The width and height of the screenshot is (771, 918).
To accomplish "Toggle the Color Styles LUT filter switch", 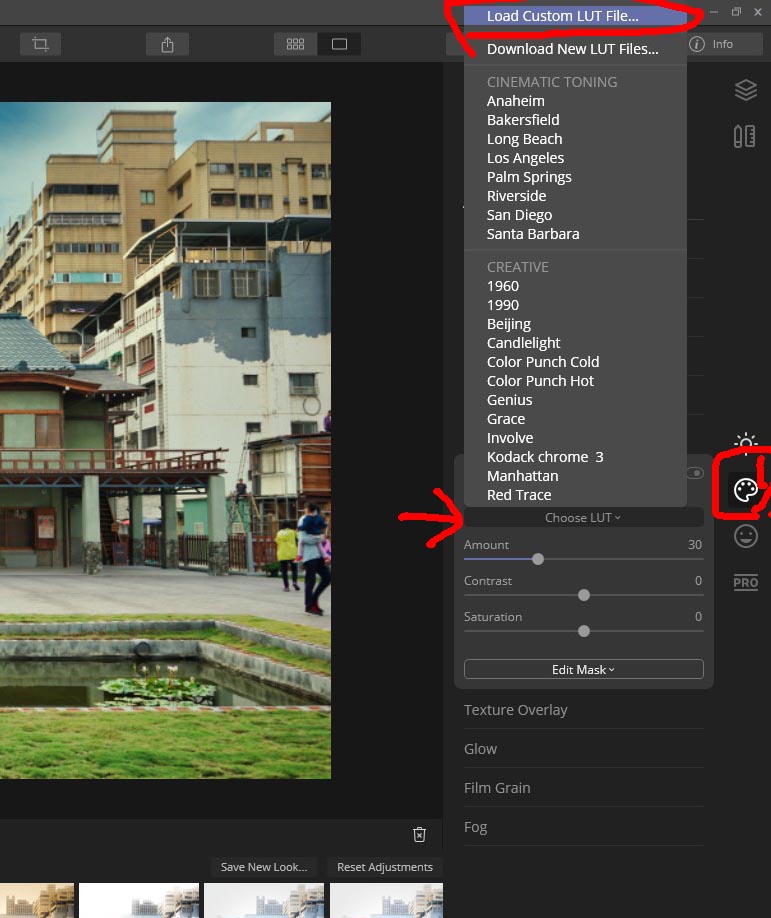I will coord(694,473).
